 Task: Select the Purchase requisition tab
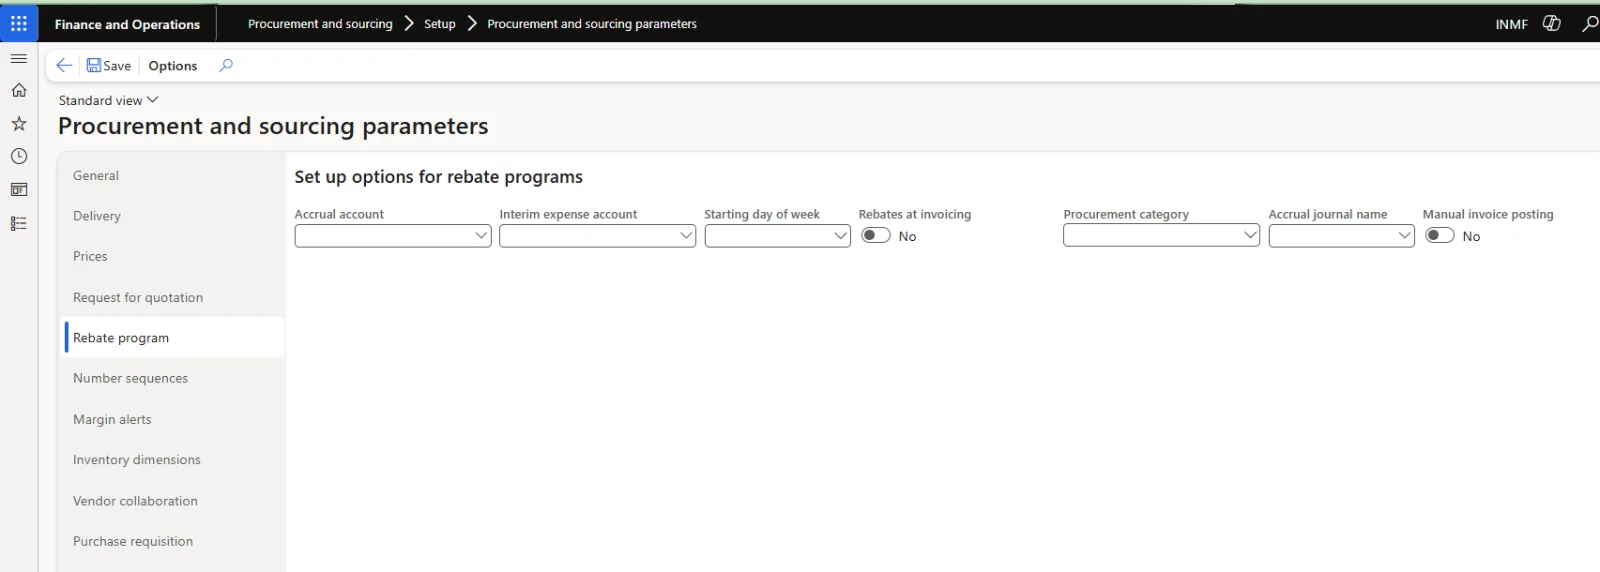click(171, 541)
